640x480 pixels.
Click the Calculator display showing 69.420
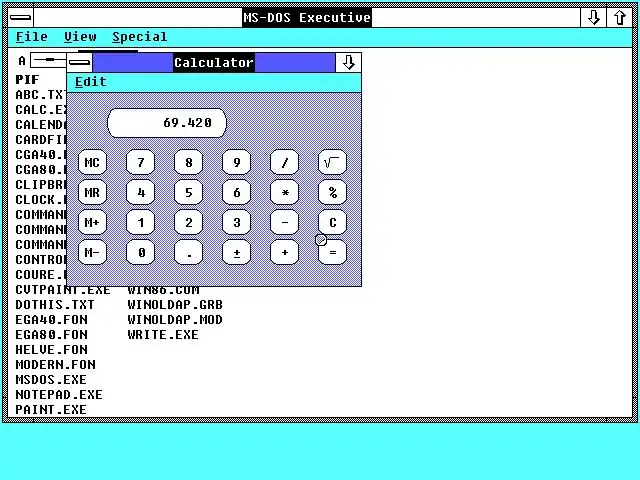(x=167, y=123)
